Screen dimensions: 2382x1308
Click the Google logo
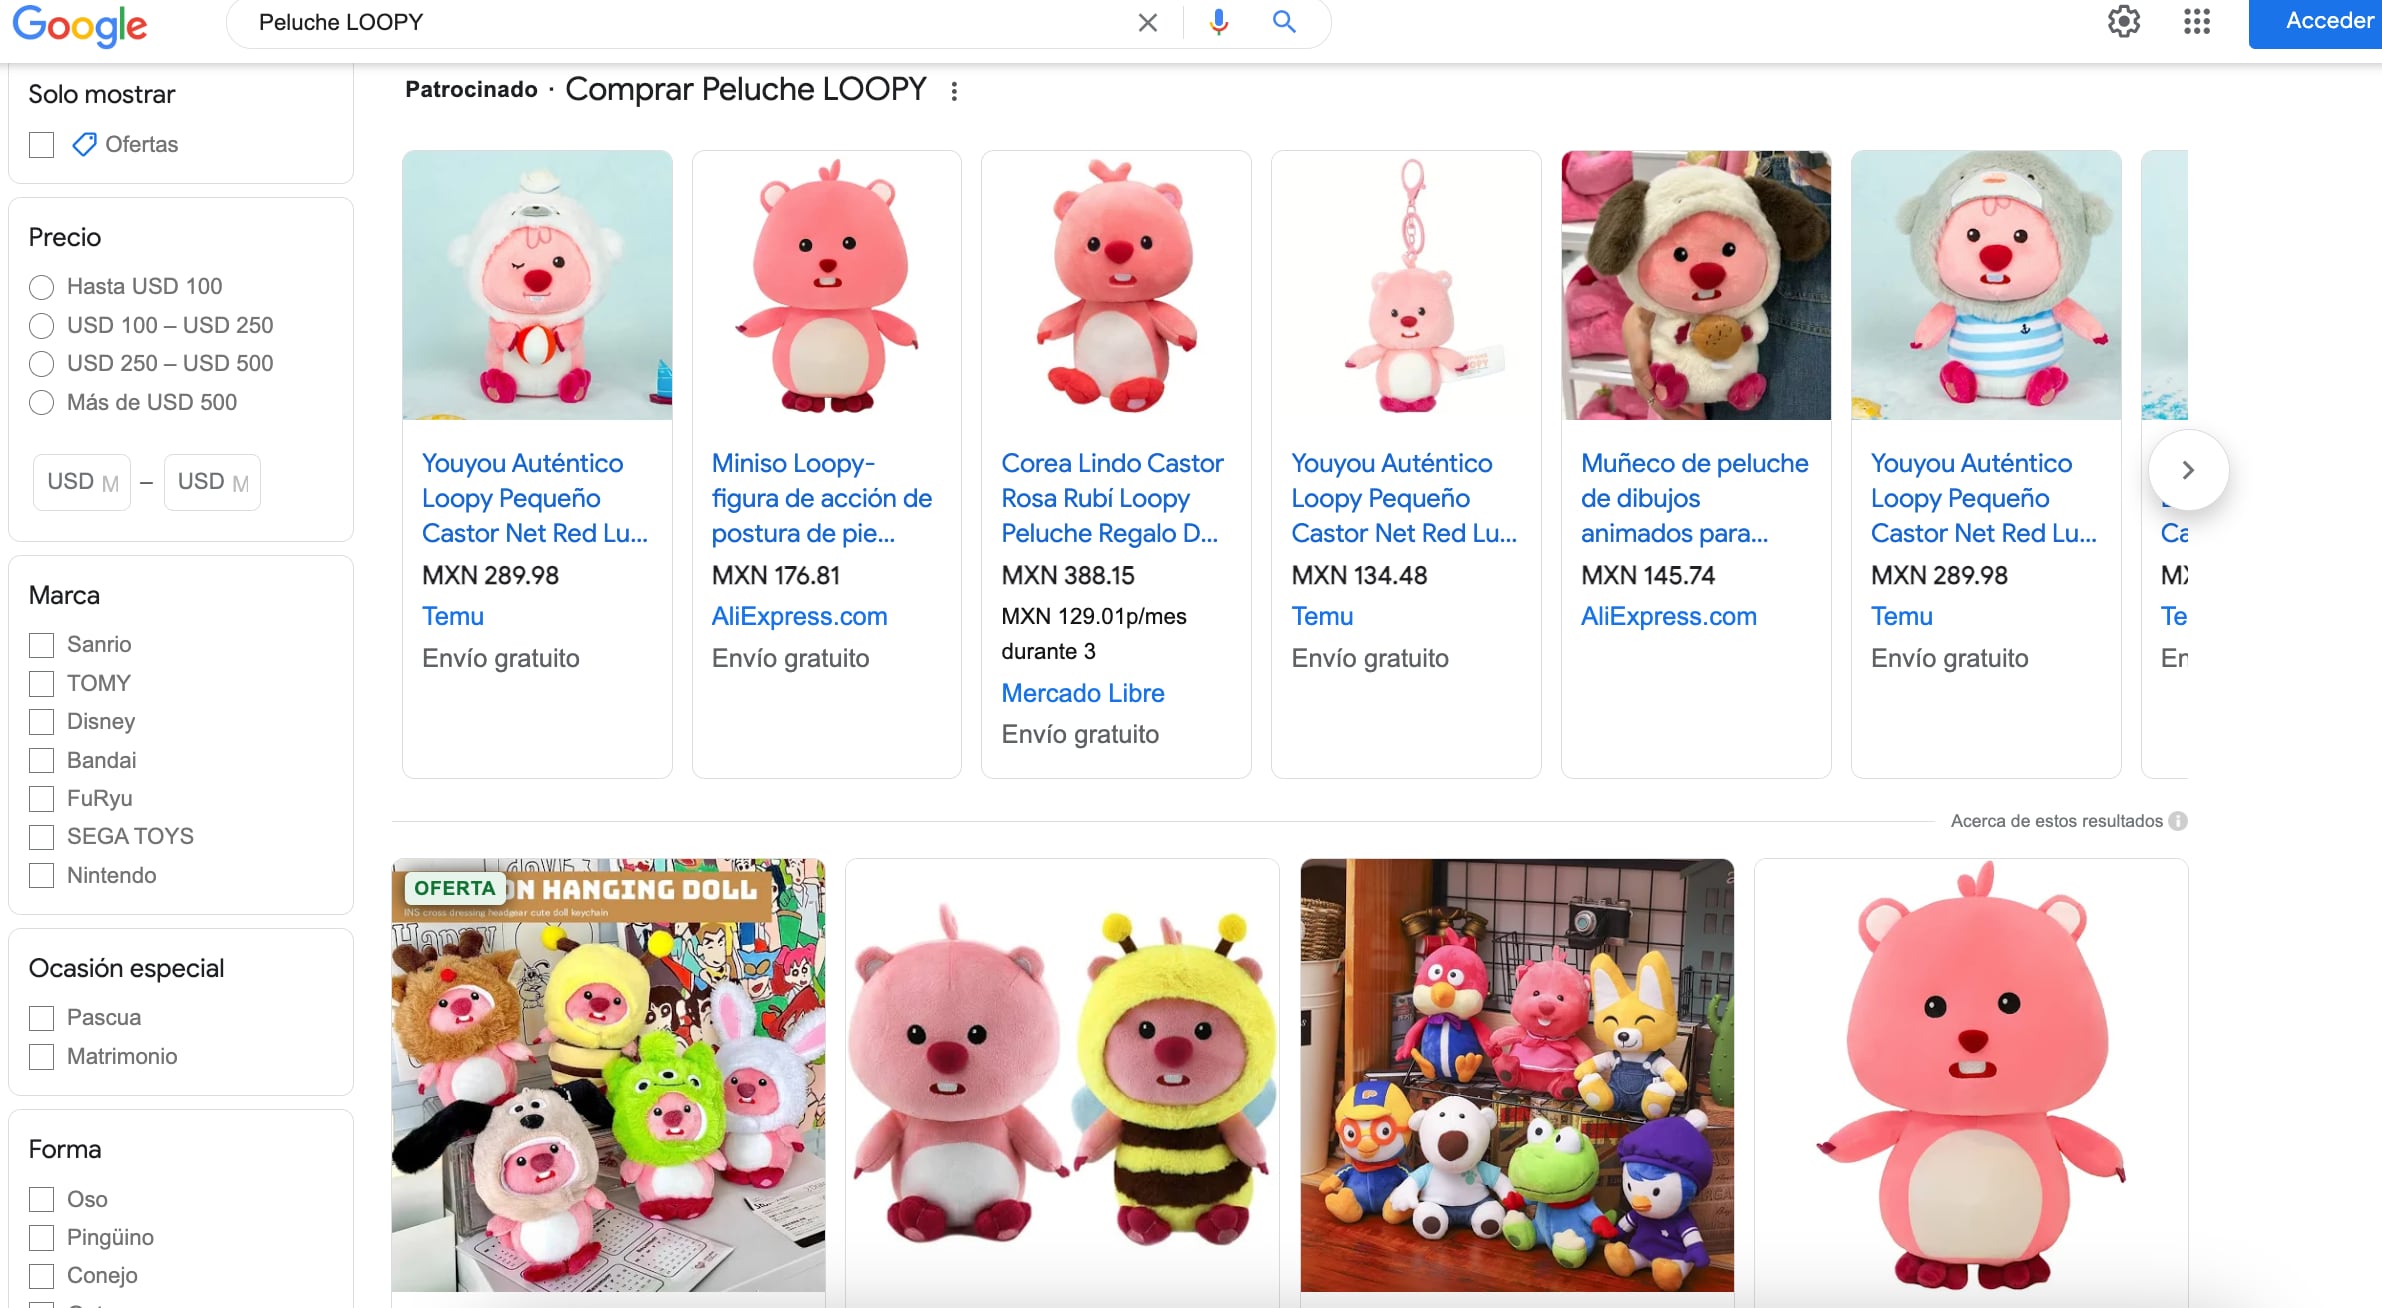pos(80,24)
